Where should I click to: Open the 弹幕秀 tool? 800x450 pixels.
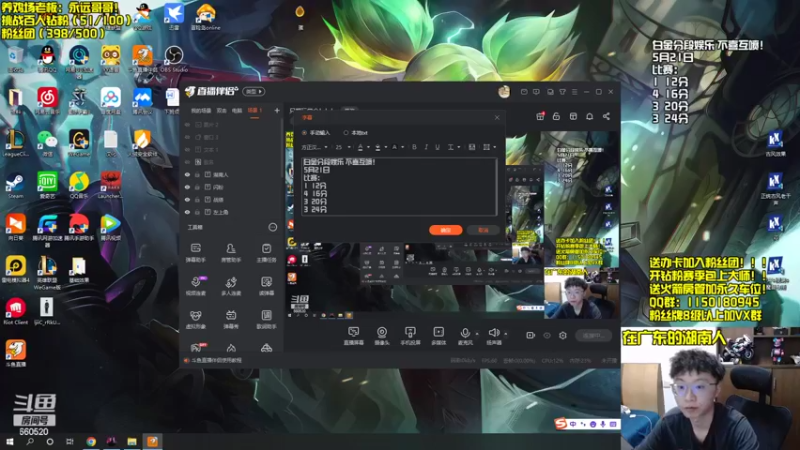[231, 319]
